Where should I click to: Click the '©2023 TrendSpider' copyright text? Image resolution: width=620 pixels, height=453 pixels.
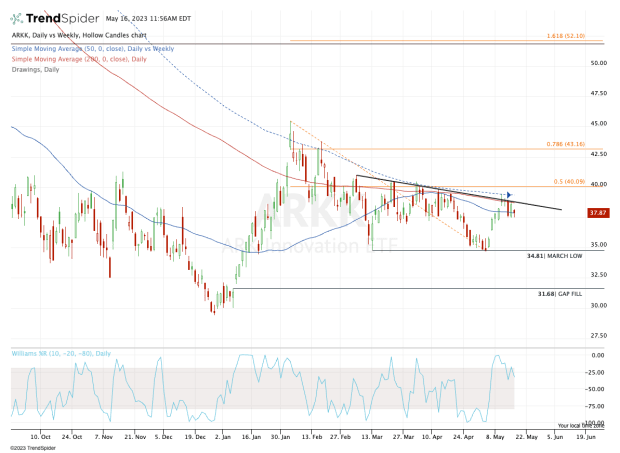point(33,448)
